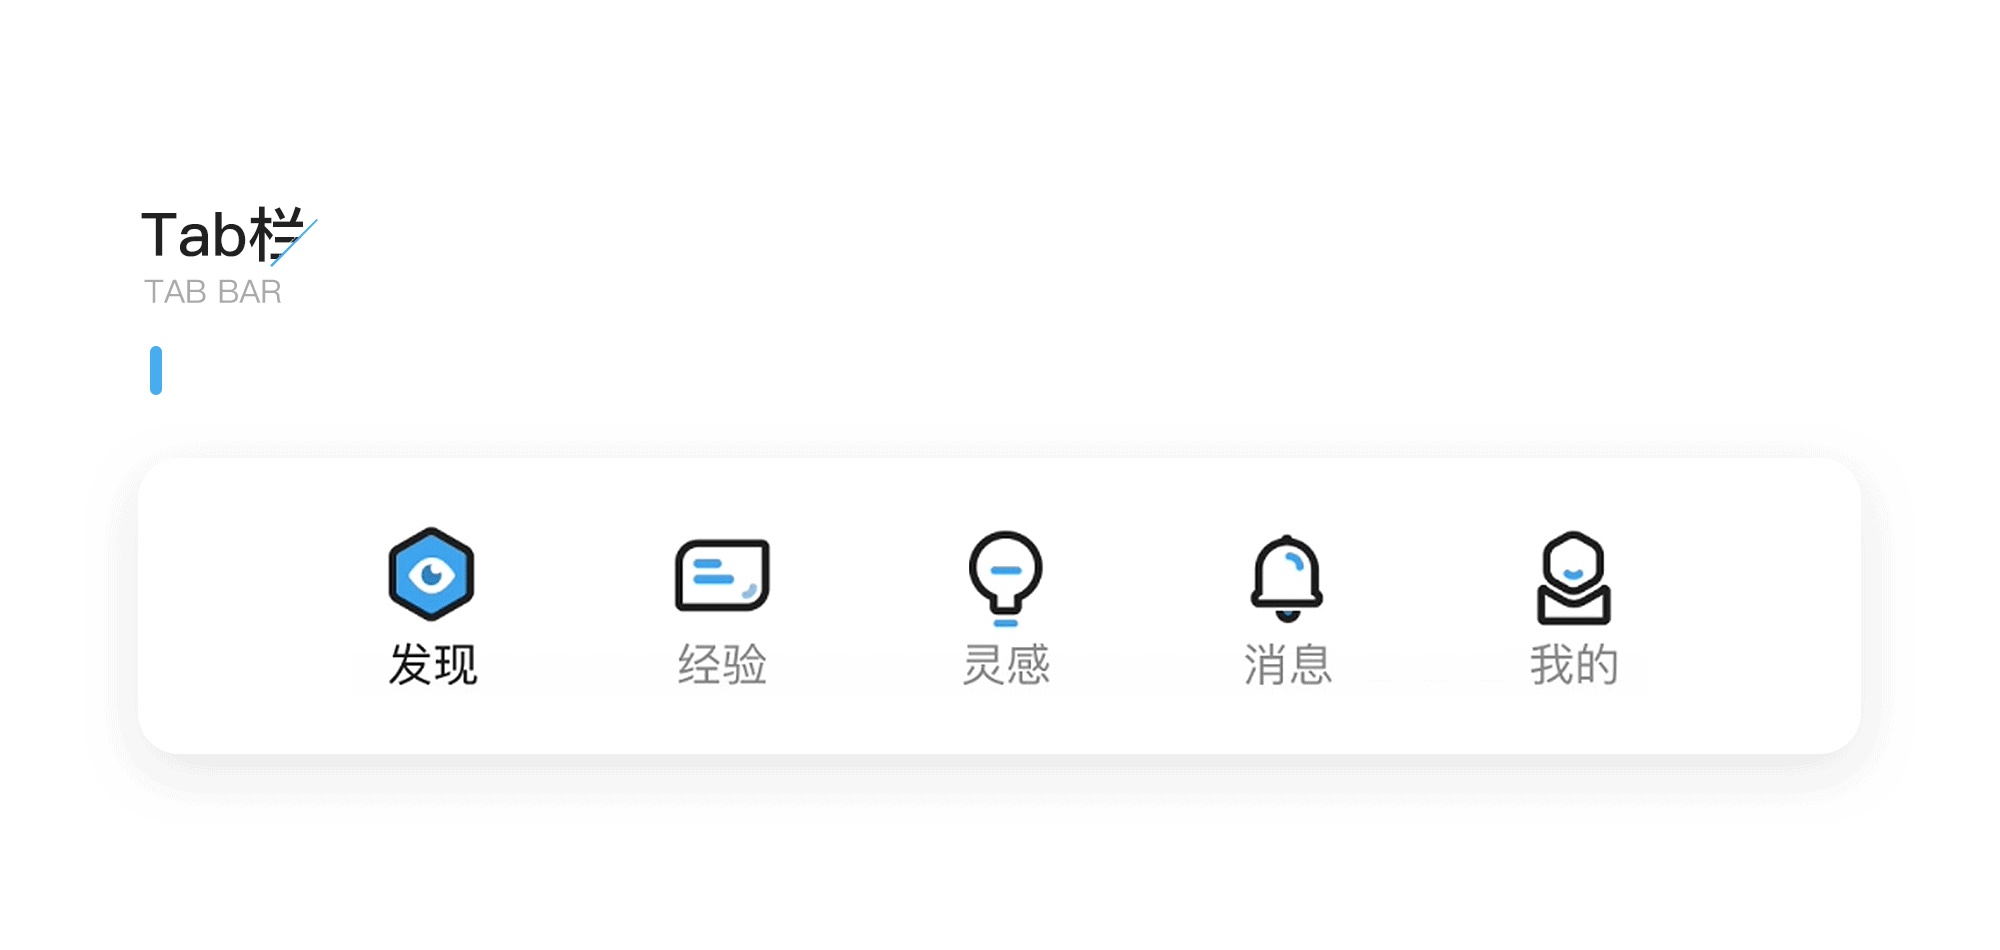Tap the hexagon eye Discover icon
This screenshot has width=2000, height=950.
click(431, 574)
